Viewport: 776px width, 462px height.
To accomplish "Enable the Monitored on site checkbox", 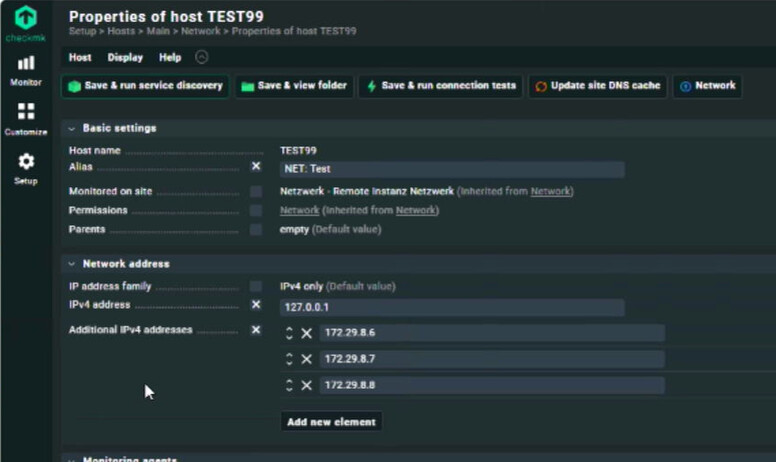I will click(256, 191).
